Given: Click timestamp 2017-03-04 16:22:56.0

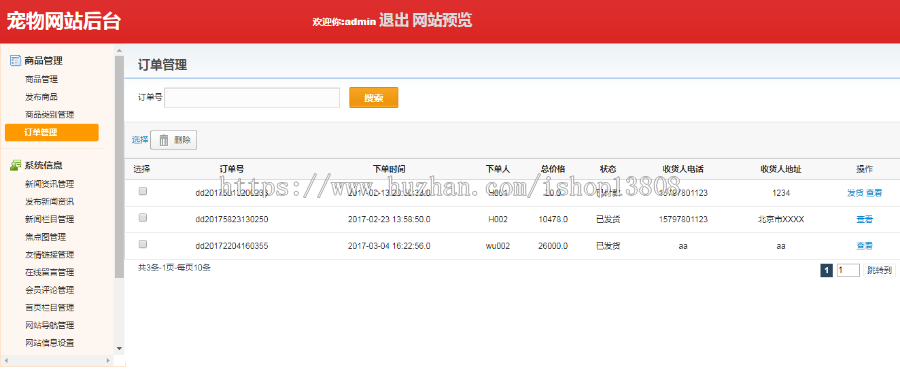Looking at the screenshot, I should coord(389,246).
